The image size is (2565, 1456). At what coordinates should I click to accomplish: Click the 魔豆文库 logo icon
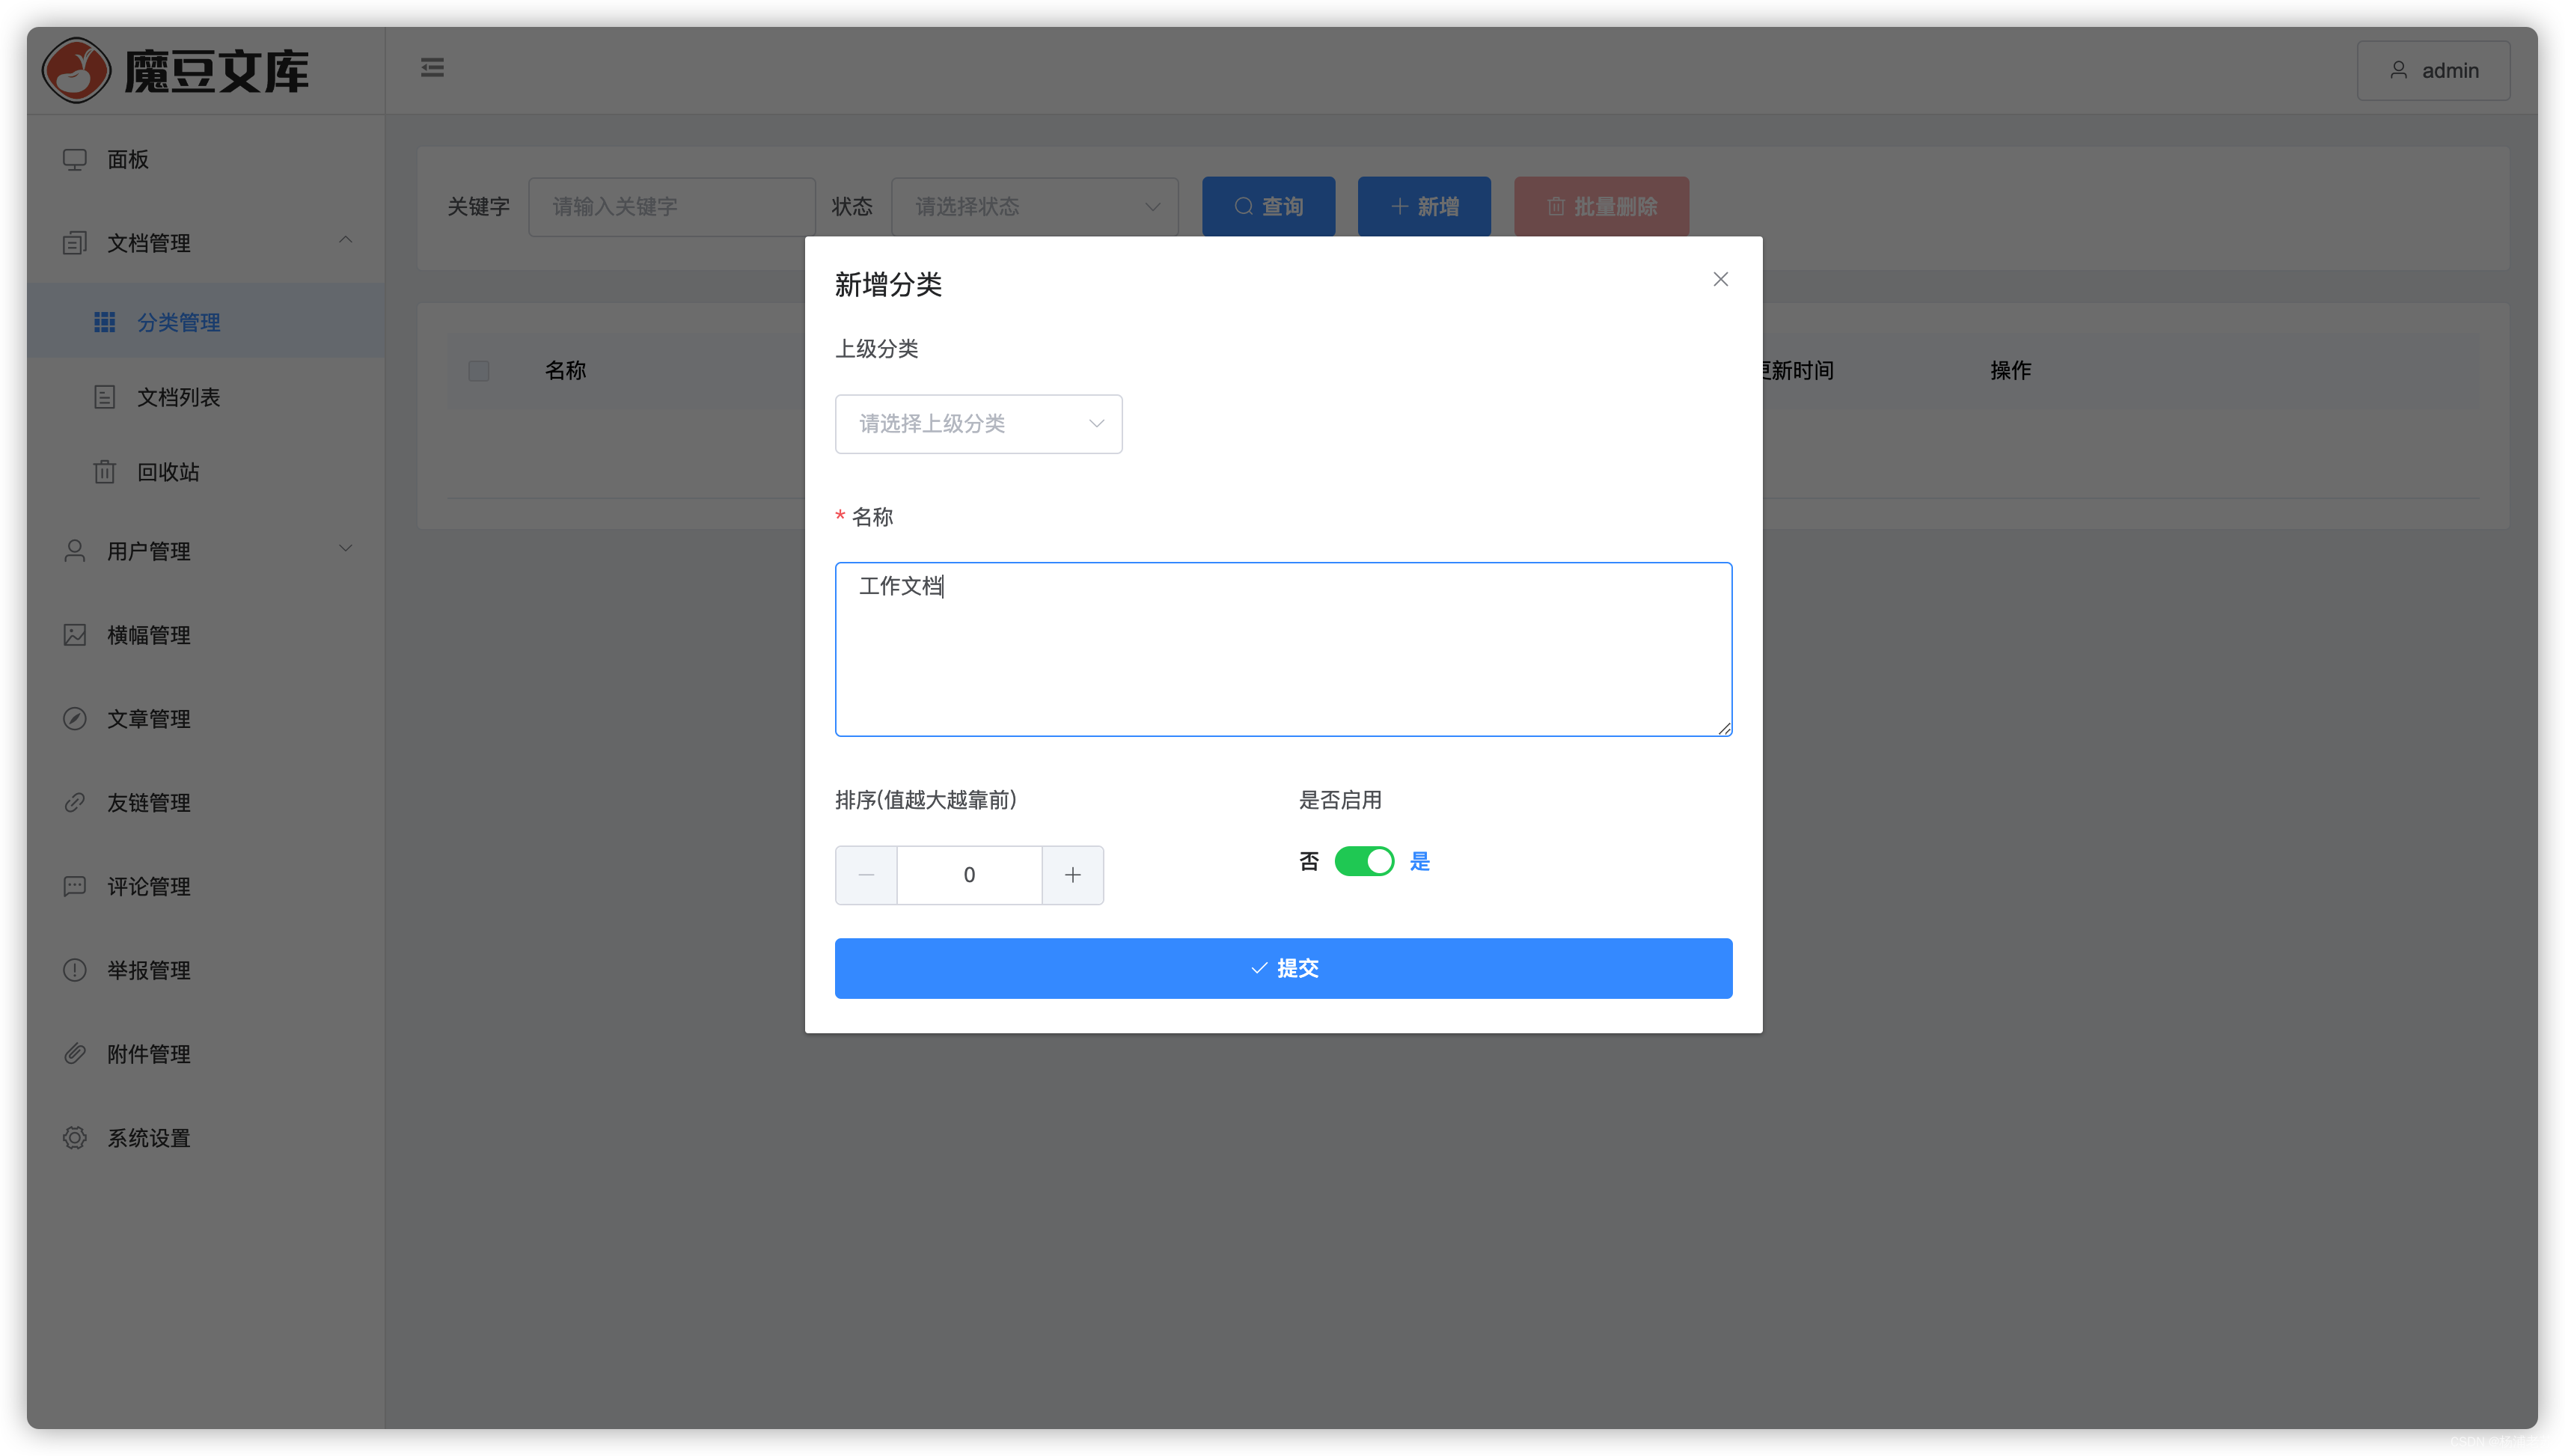(76, 71)
